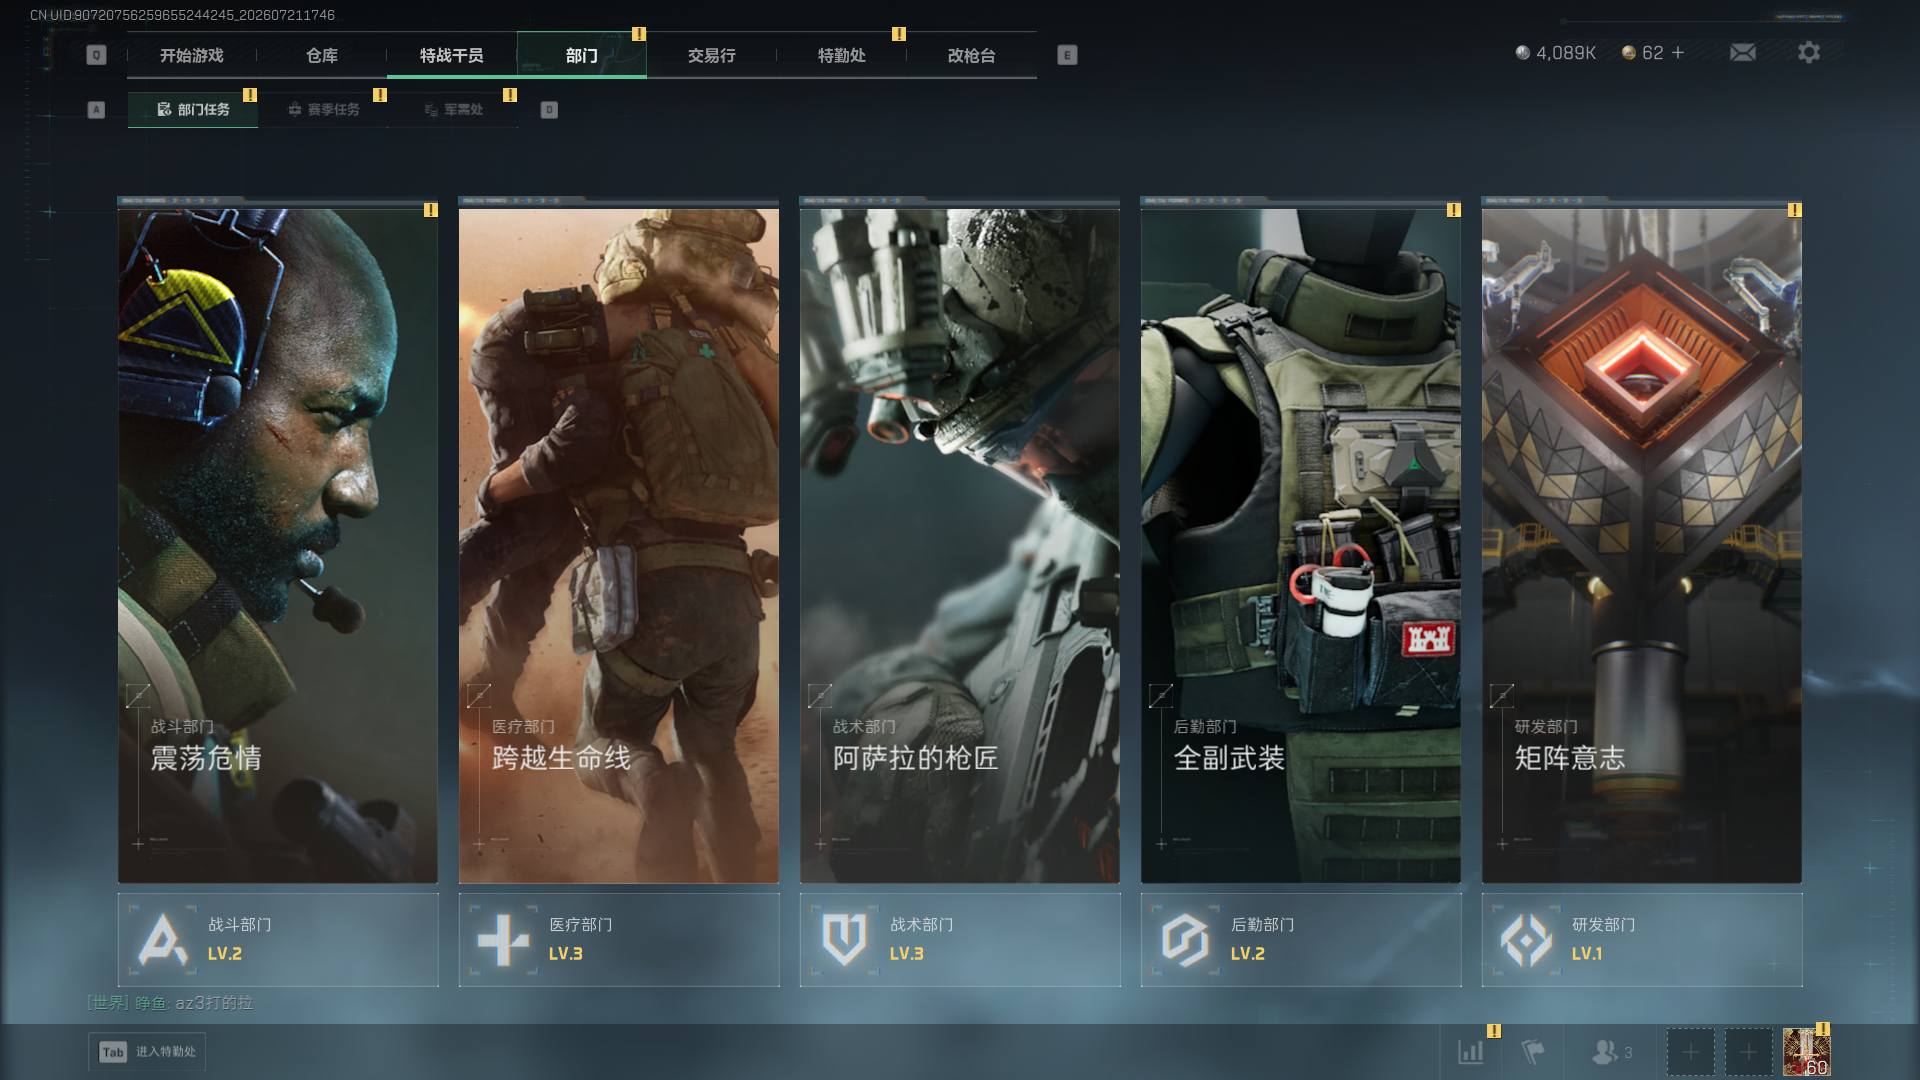Open the 交易行 tab

[712, 55]
